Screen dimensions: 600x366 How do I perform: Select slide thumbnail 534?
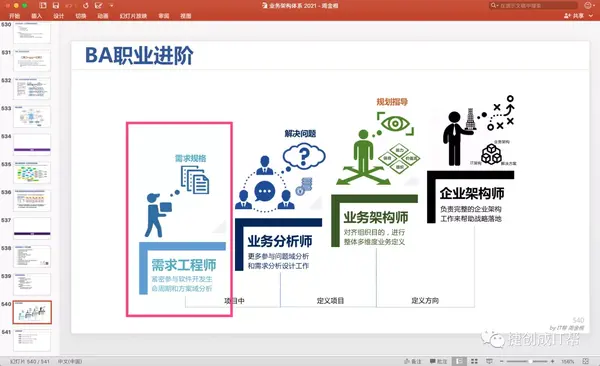coord(32,144)
